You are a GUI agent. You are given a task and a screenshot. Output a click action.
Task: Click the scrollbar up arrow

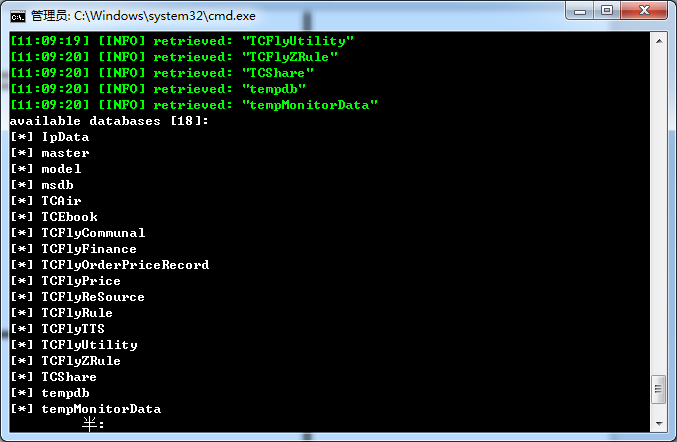pos(659,41)
